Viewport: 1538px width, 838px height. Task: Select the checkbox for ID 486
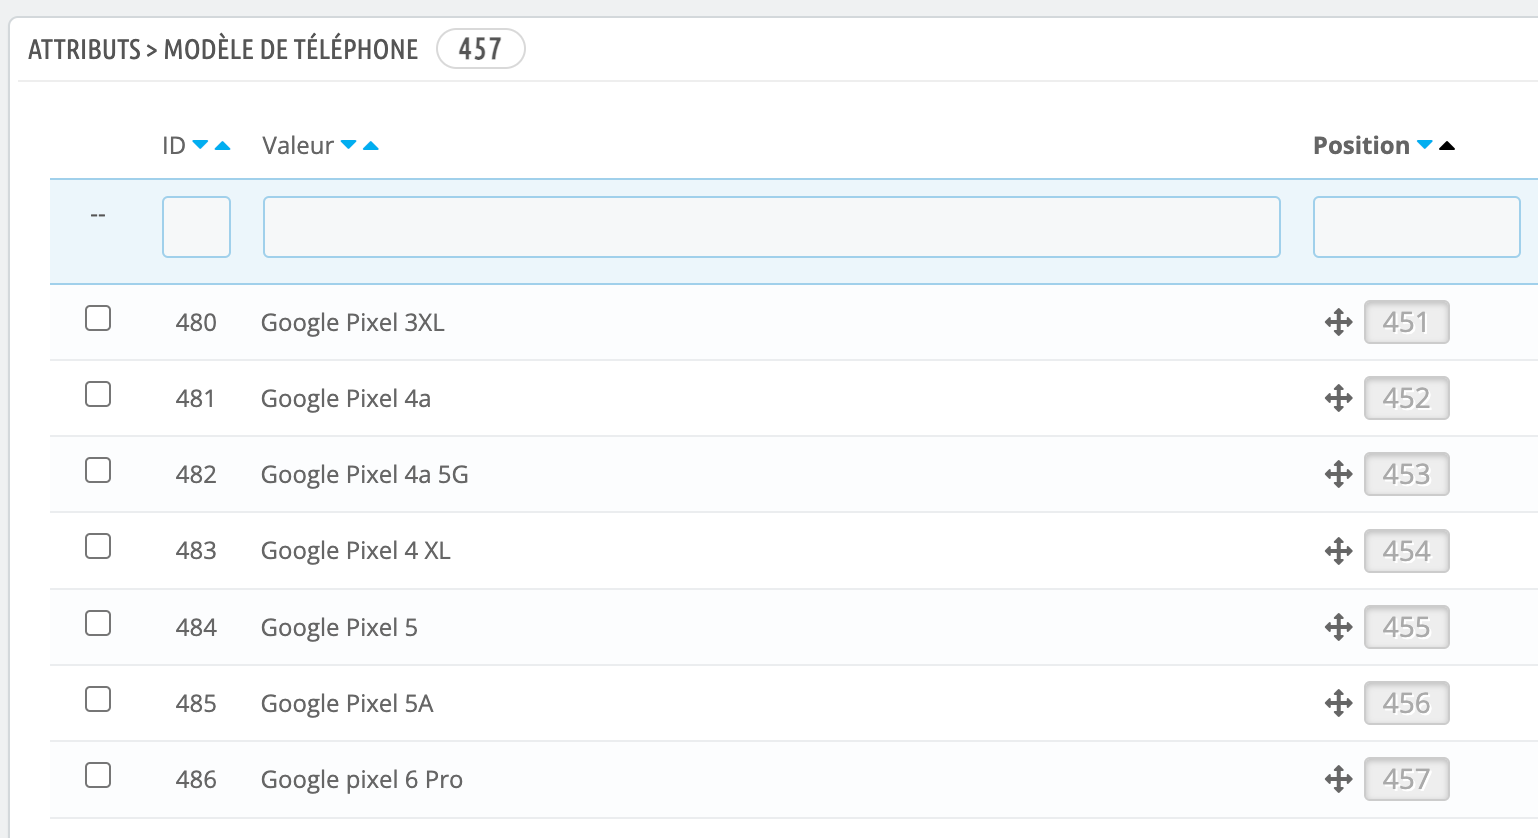click(x=98, y=775)
